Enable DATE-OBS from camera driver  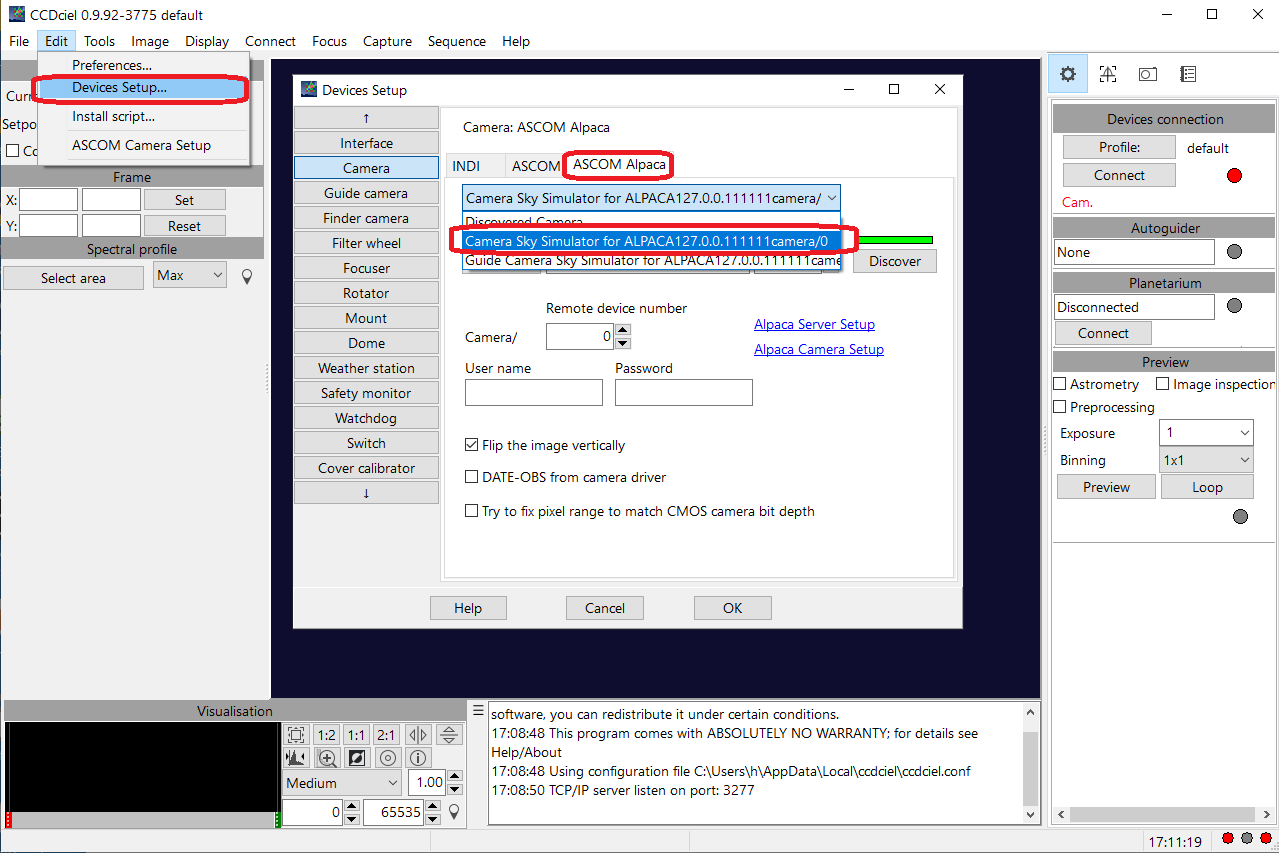[x=472, y=477]
